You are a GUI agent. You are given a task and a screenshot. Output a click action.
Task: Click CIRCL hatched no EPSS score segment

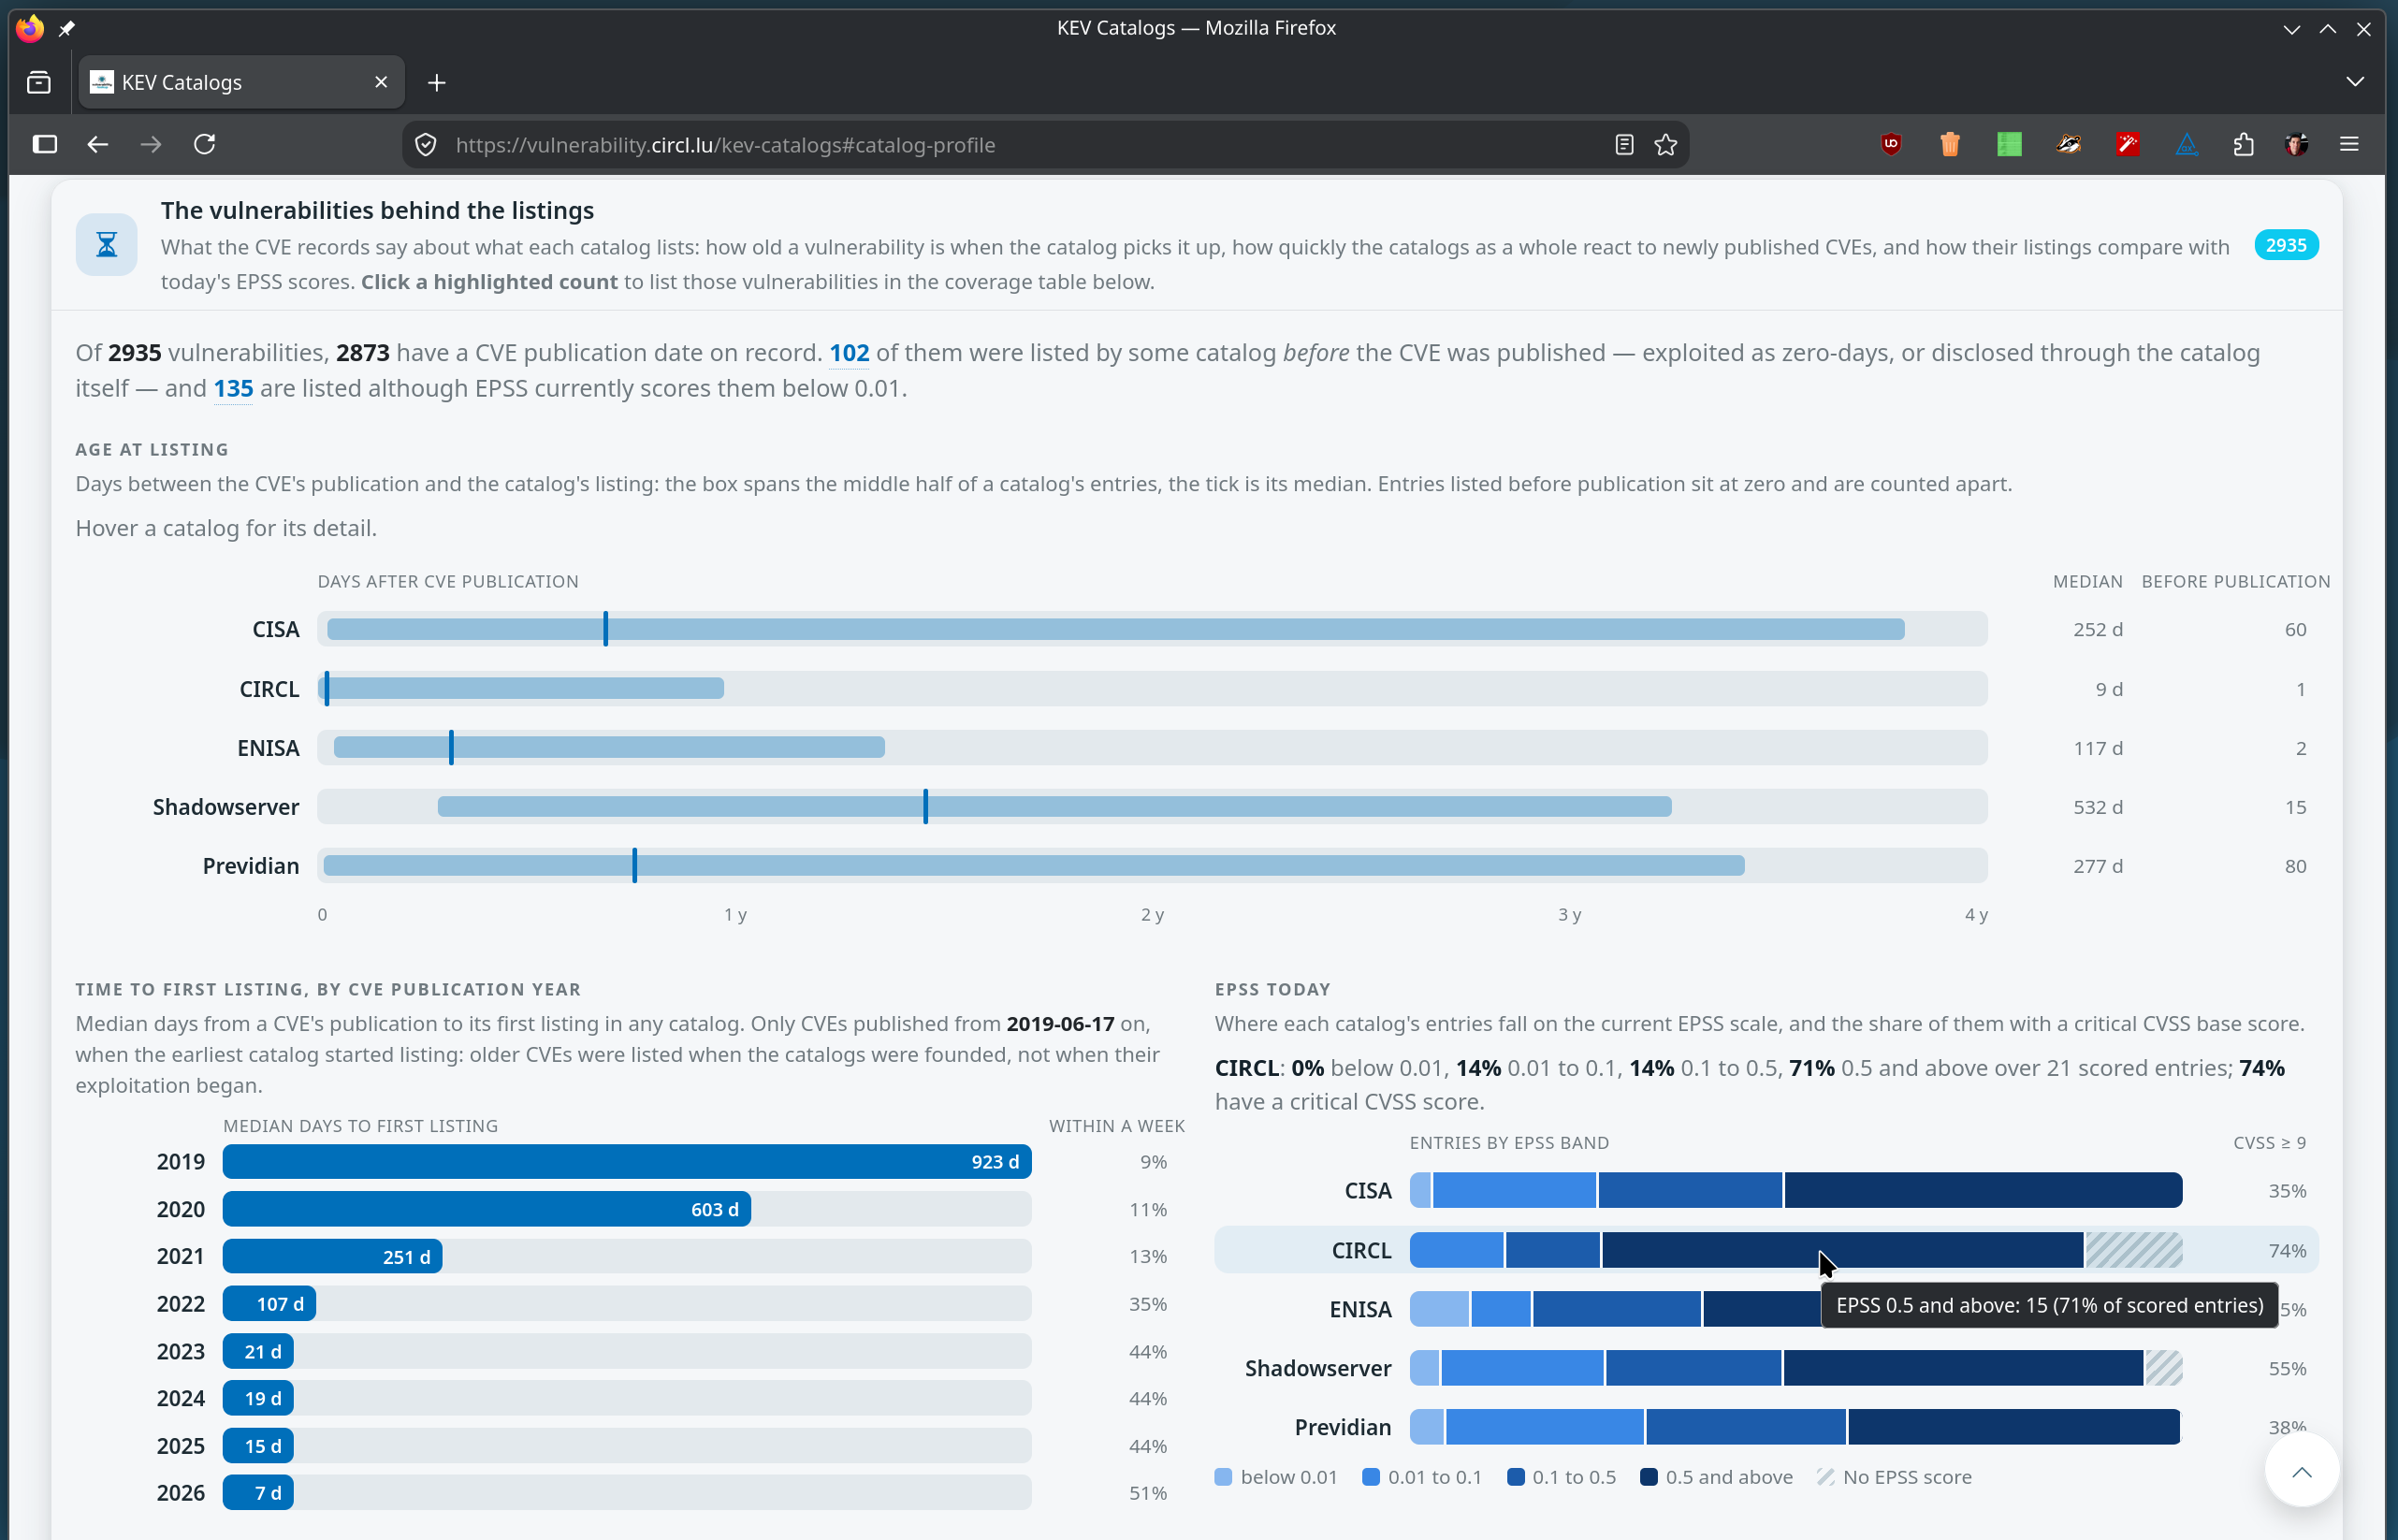(2133, 1250)
